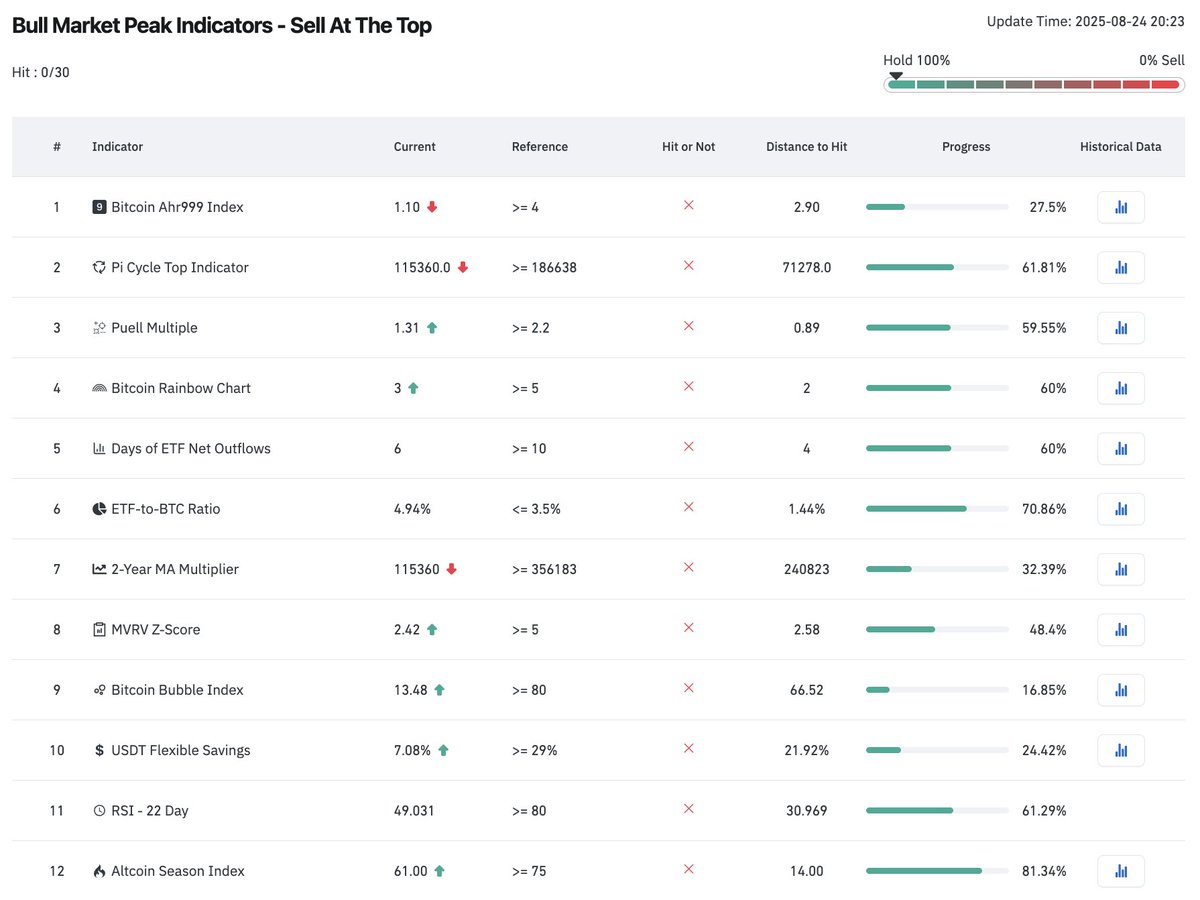
Task: View Puell Multiple historical chart icon
Action: point(1121,328)
